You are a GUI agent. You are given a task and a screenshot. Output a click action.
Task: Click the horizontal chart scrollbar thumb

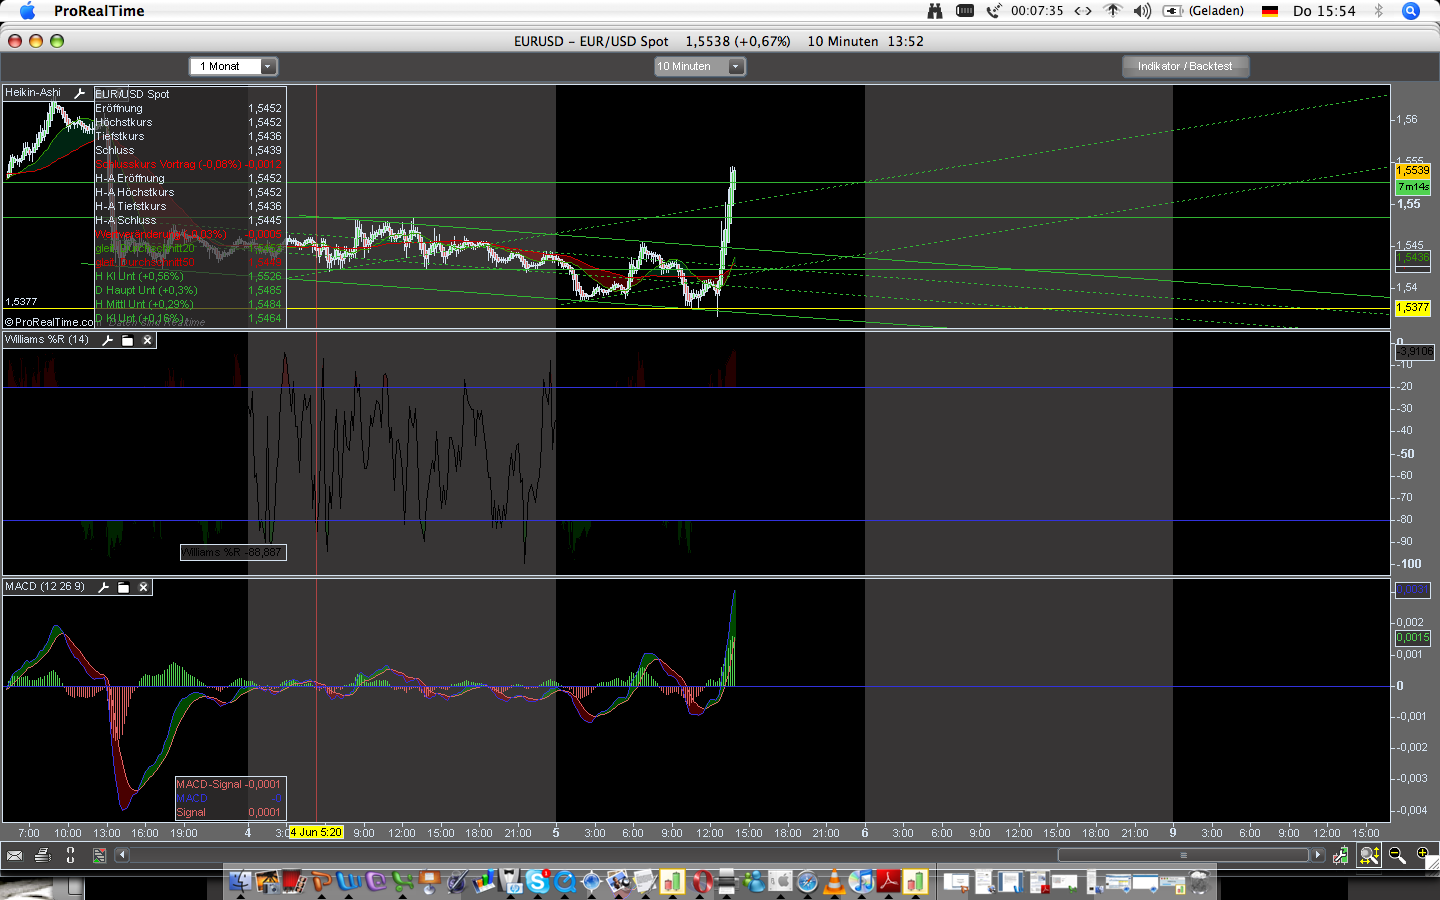pos(1183,855)
